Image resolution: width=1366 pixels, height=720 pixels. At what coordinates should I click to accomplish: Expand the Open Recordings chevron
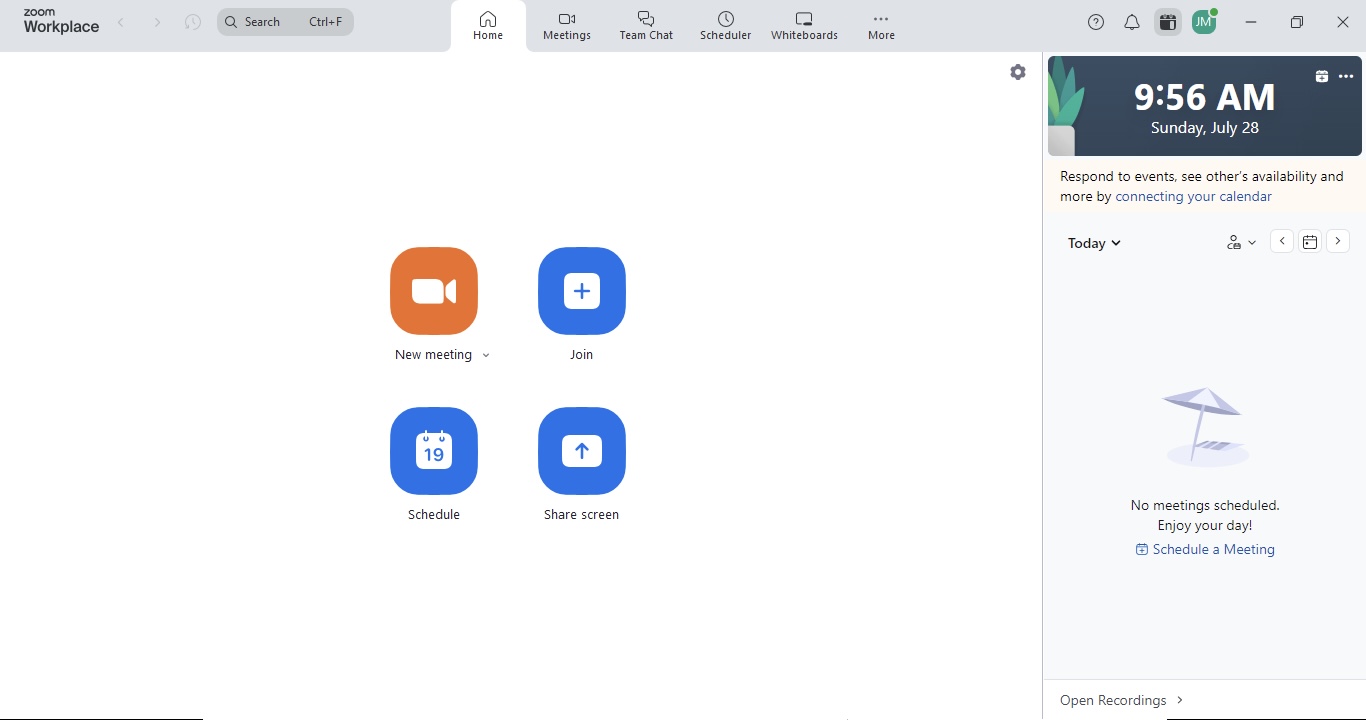coord(1181,700)
